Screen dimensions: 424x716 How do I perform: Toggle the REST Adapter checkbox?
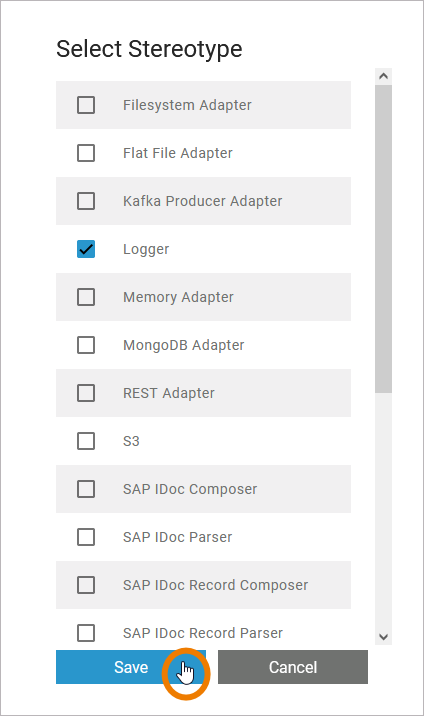[x=86, y=393]
